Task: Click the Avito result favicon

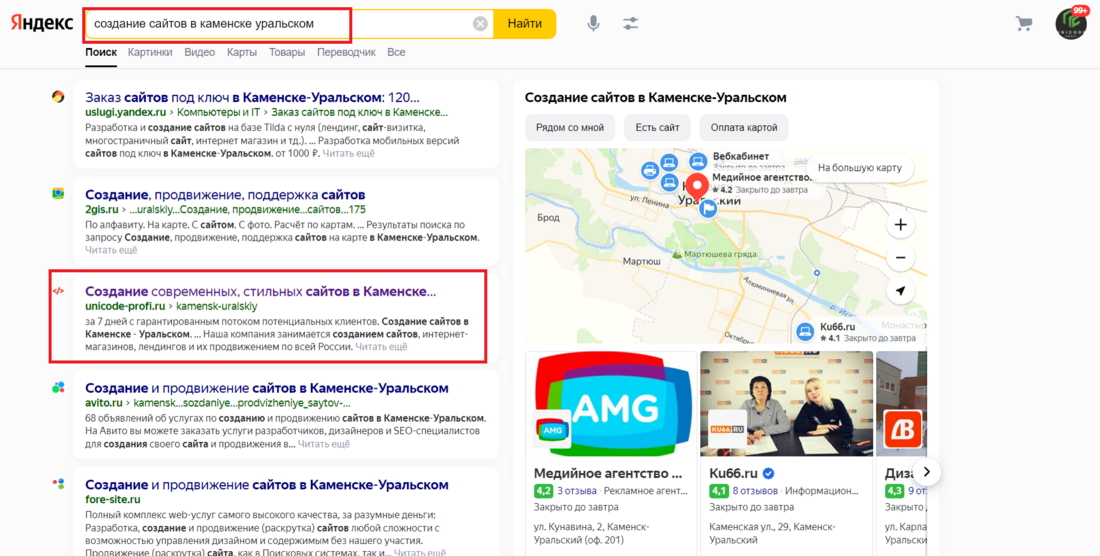Action: coord(58,387)
